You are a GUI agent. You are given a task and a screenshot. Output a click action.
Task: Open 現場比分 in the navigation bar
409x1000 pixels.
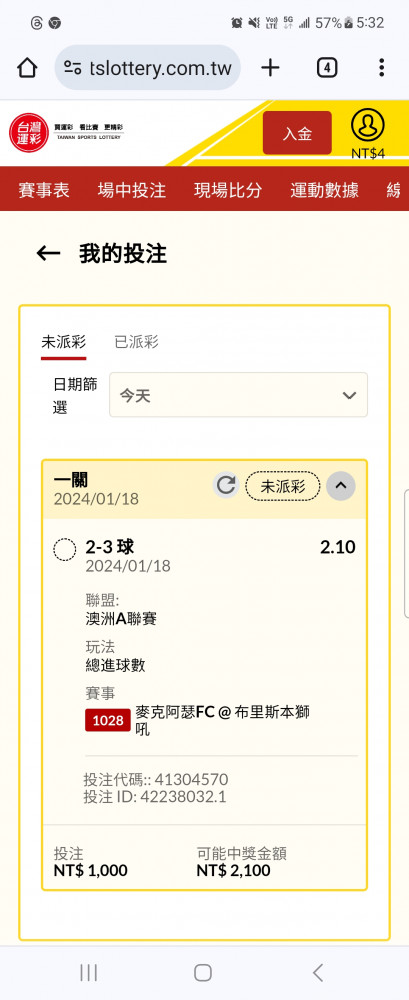(x=228, y=189)
